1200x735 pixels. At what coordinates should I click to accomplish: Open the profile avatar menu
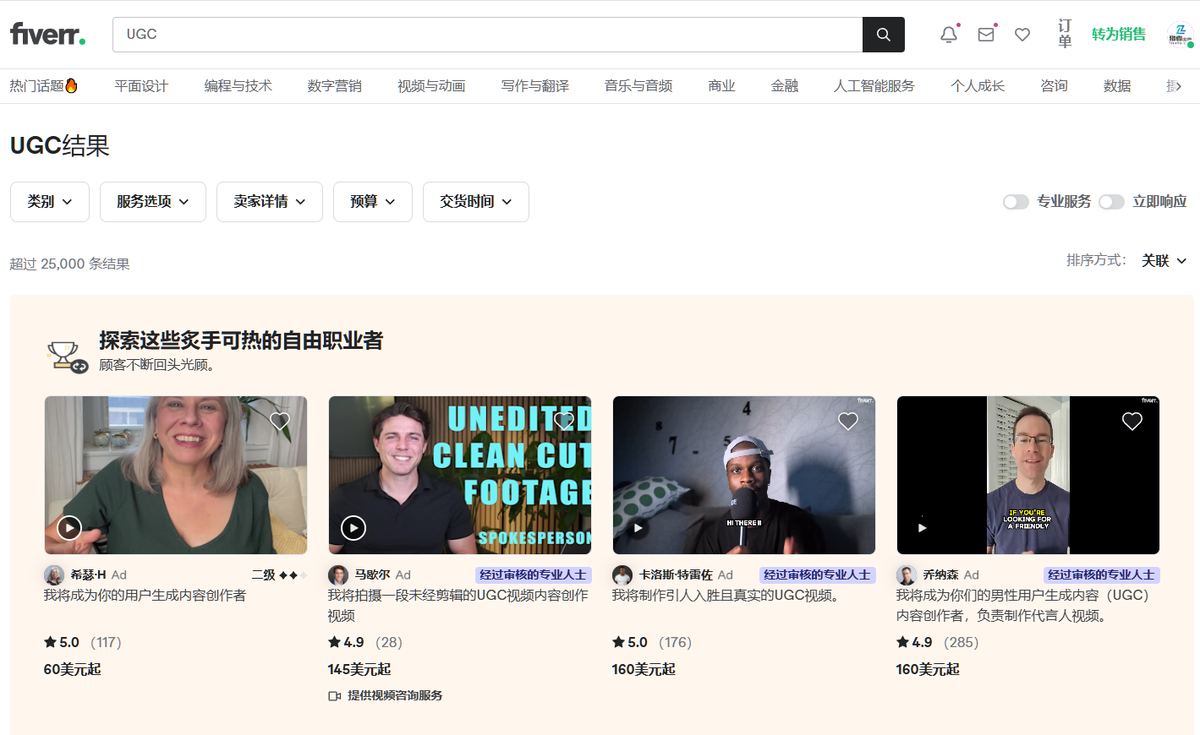[x=1180, y=34]
